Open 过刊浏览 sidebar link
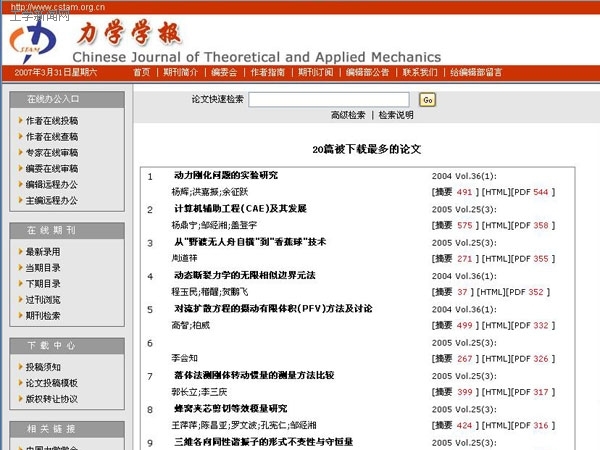 [x=43, y=300]
